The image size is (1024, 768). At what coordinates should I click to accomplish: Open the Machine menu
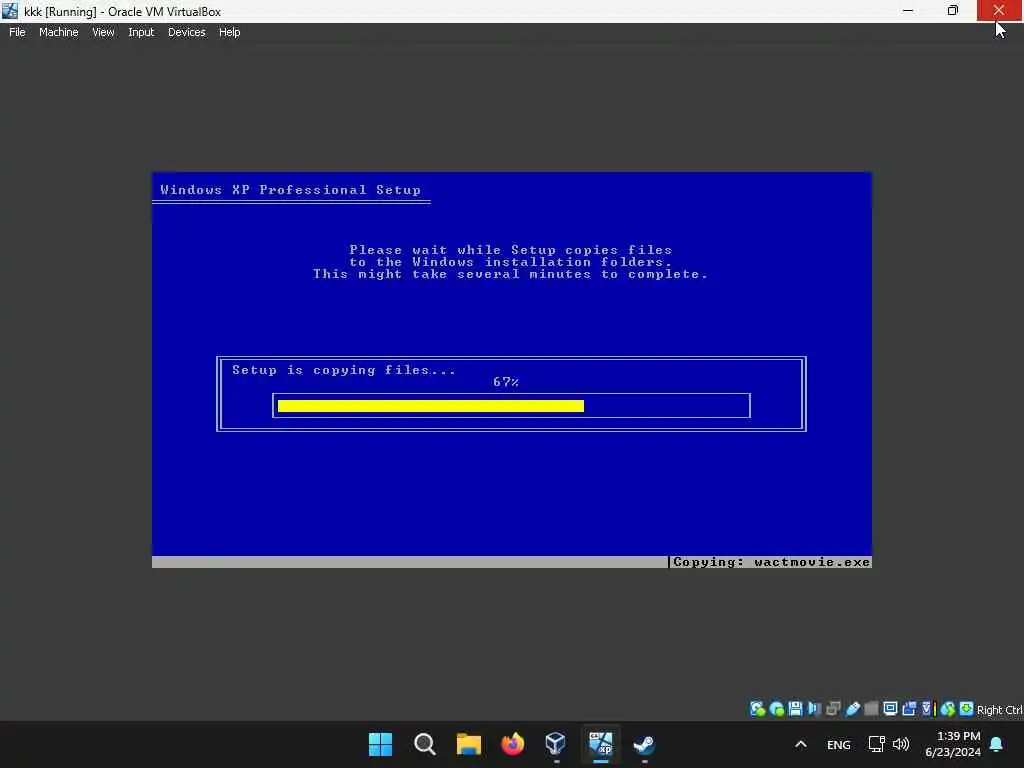(x=59, y=32)
